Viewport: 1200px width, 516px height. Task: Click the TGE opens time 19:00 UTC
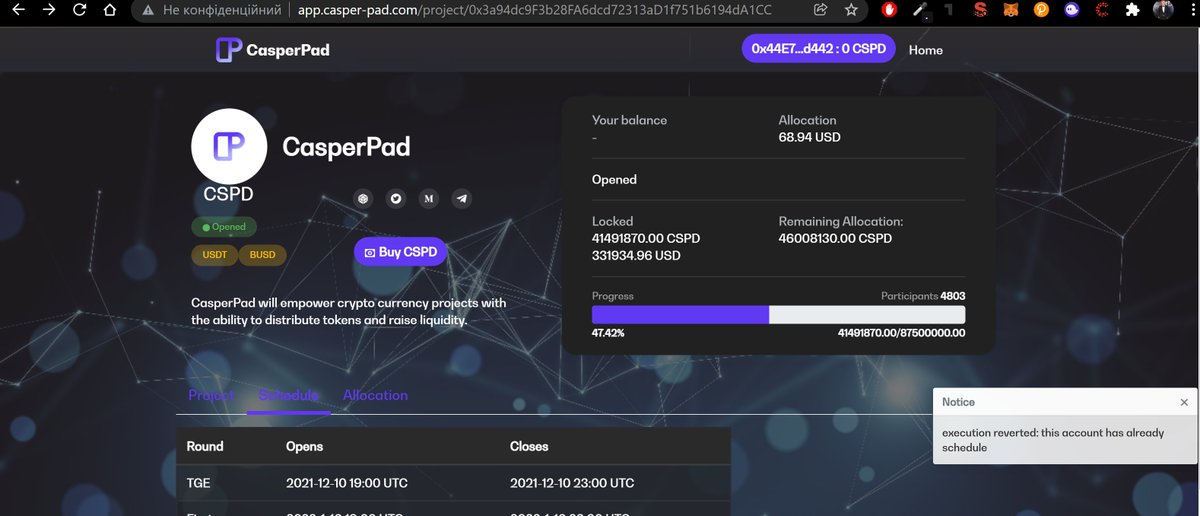(346, 482)
